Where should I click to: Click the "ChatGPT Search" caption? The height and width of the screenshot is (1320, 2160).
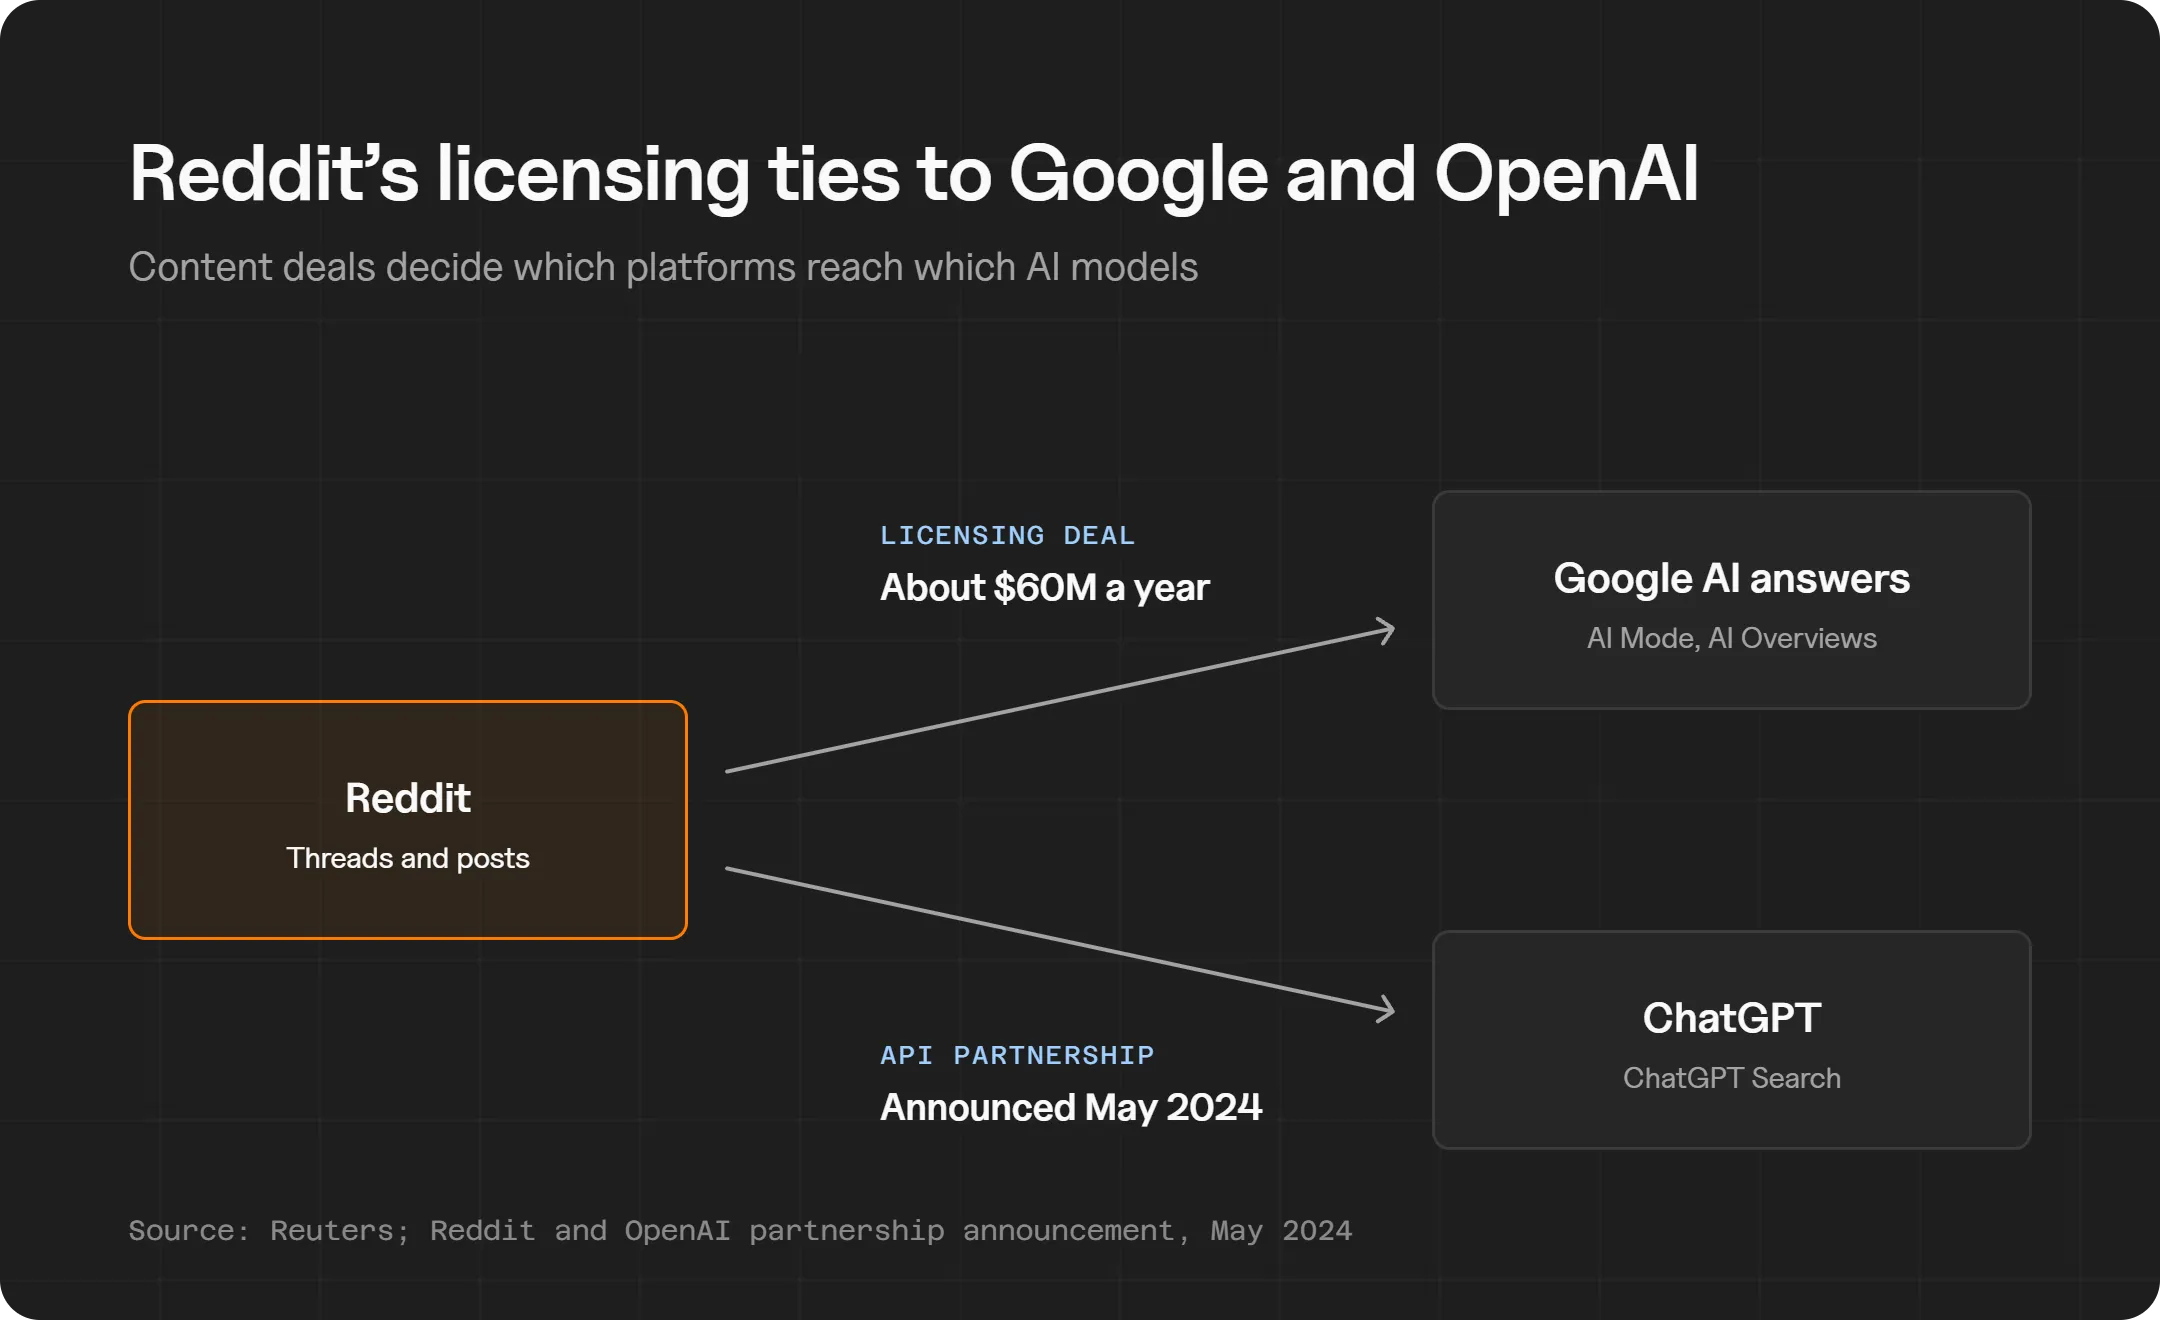pos(1732,1078)
